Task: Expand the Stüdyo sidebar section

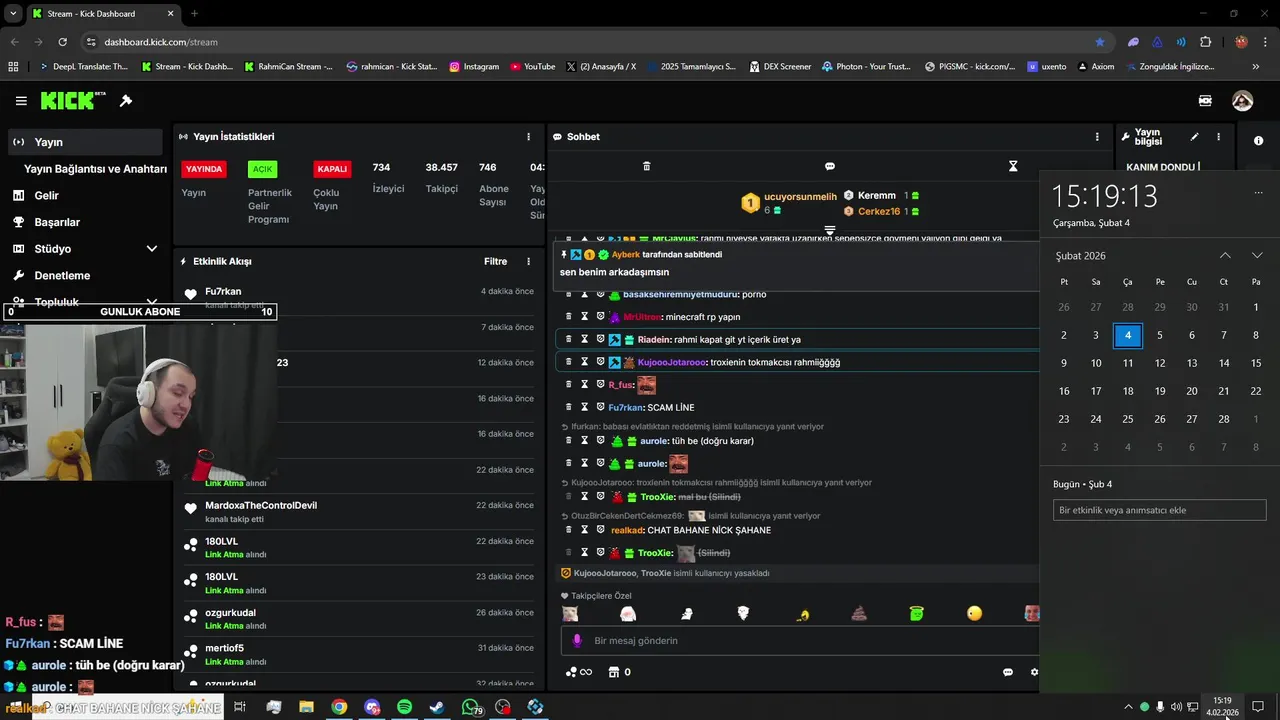Action: click(x=152, y=249)
